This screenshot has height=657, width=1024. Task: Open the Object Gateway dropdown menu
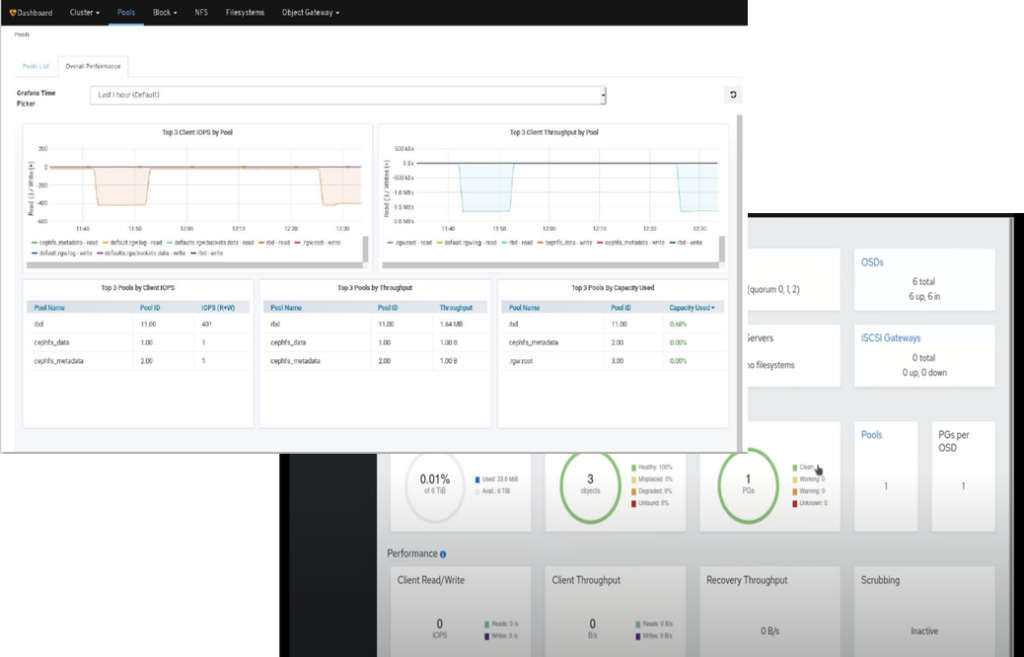pyautogui.click(x=310, y=13)
